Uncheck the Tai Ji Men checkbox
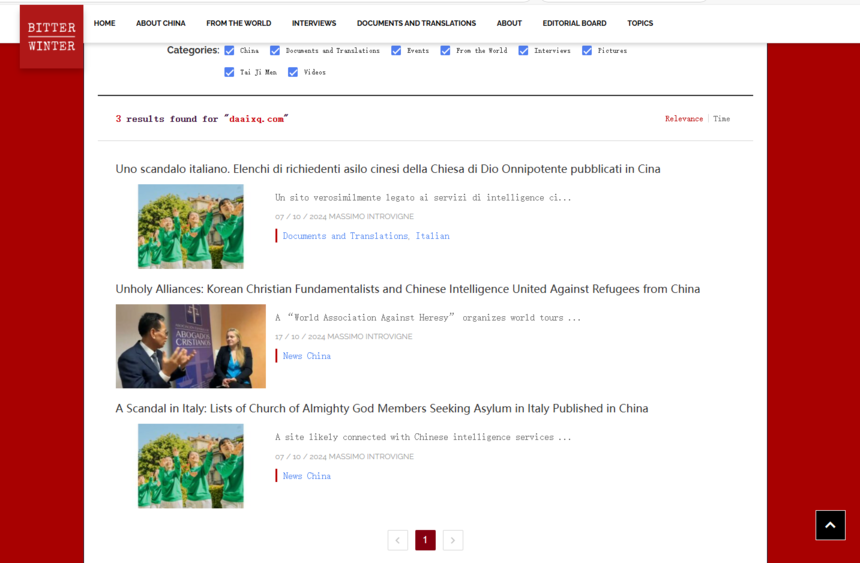860x563 pixels. [x=229, y=72]
